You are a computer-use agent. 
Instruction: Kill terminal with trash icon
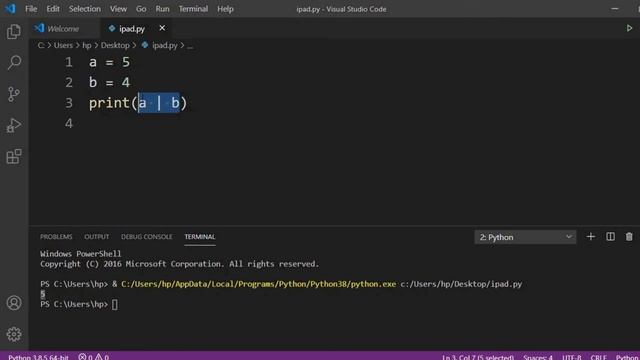tap(629, 237)
